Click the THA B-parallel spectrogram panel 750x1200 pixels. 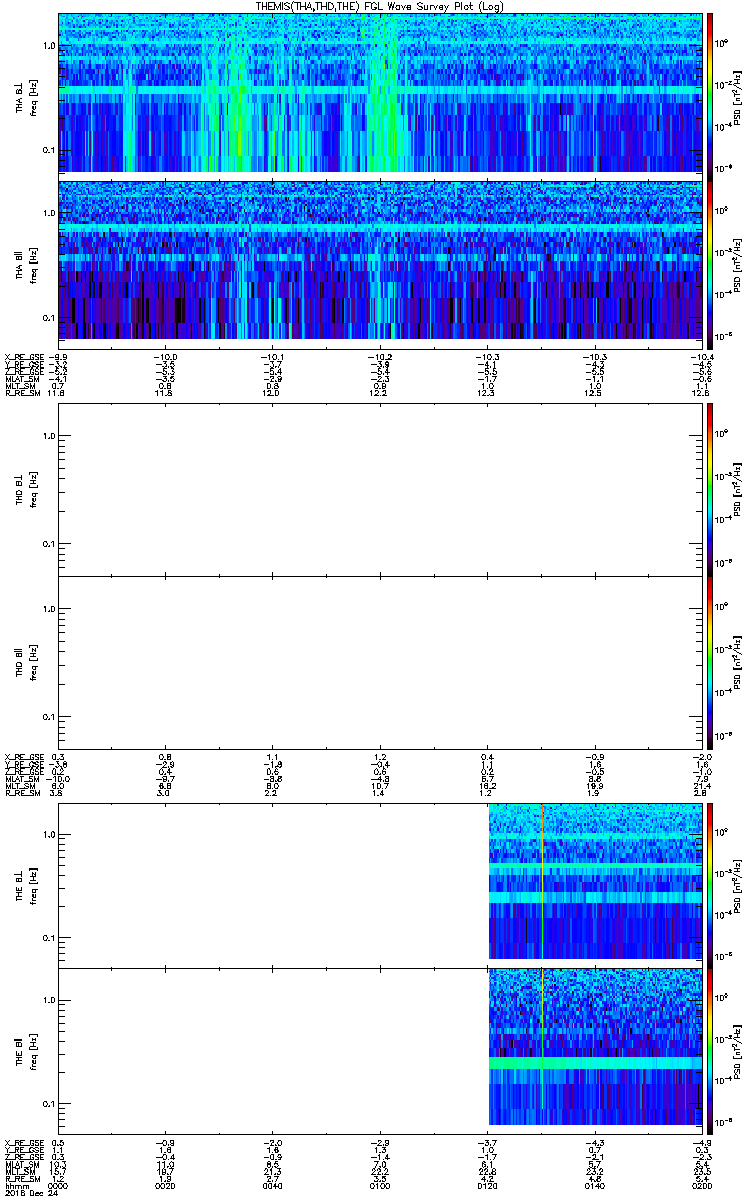[x=380, y=260]
